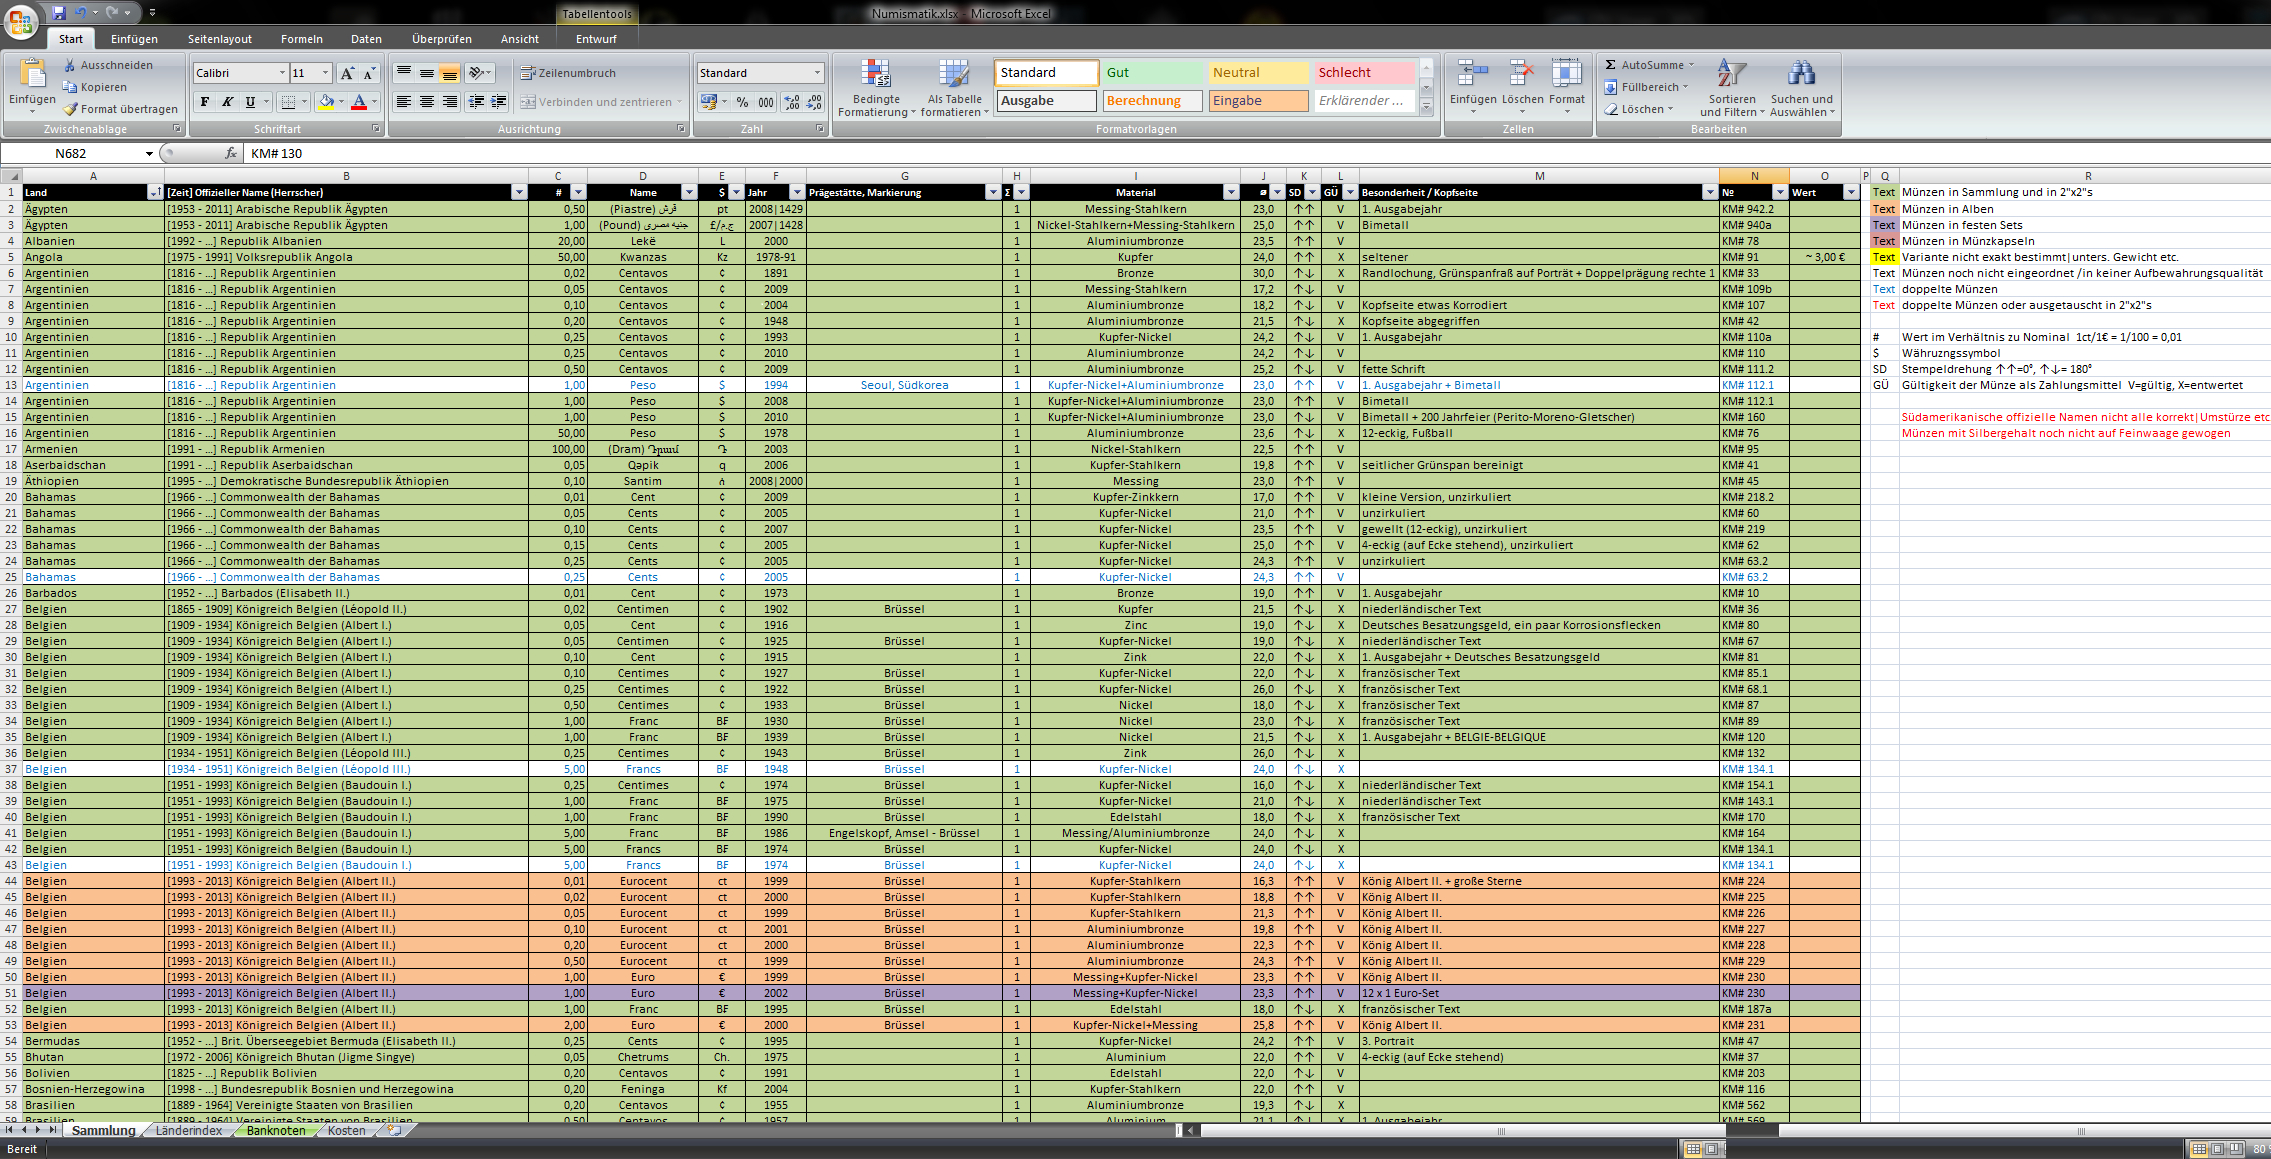Expand the Standard number format combo box

[816, 73]
